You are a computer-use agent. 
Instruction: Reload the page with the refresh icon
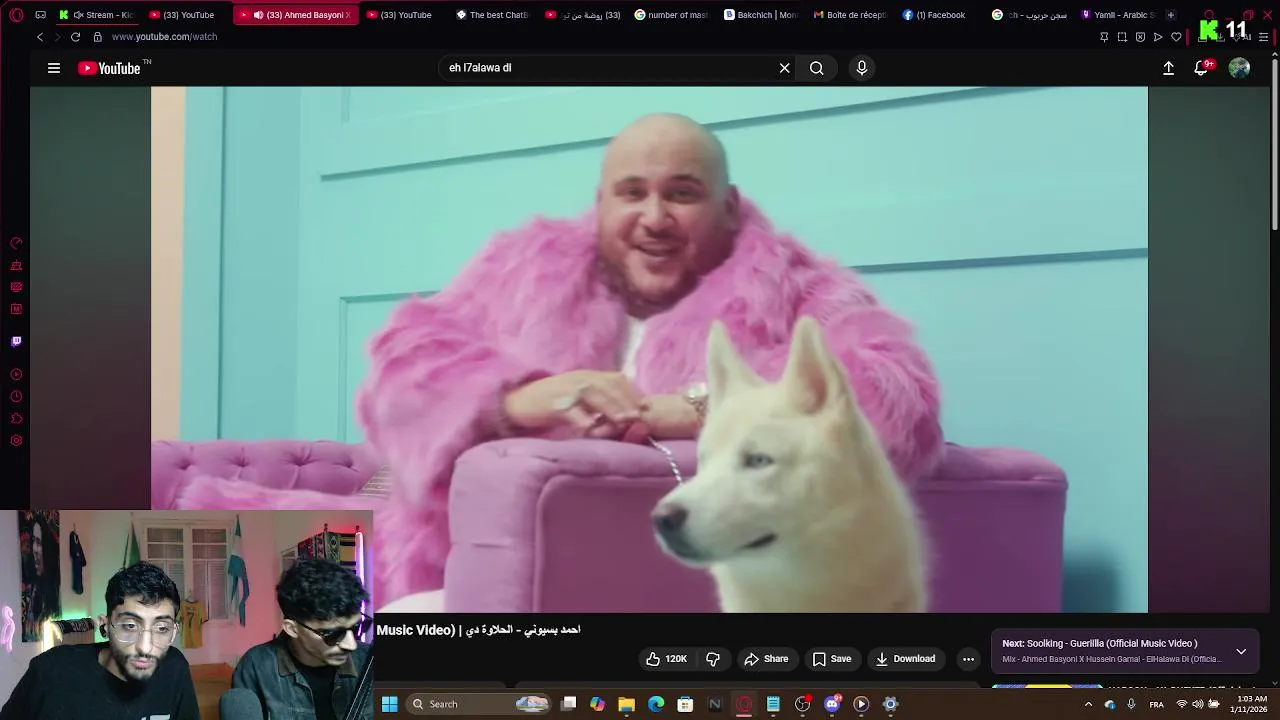click(75, 37)
